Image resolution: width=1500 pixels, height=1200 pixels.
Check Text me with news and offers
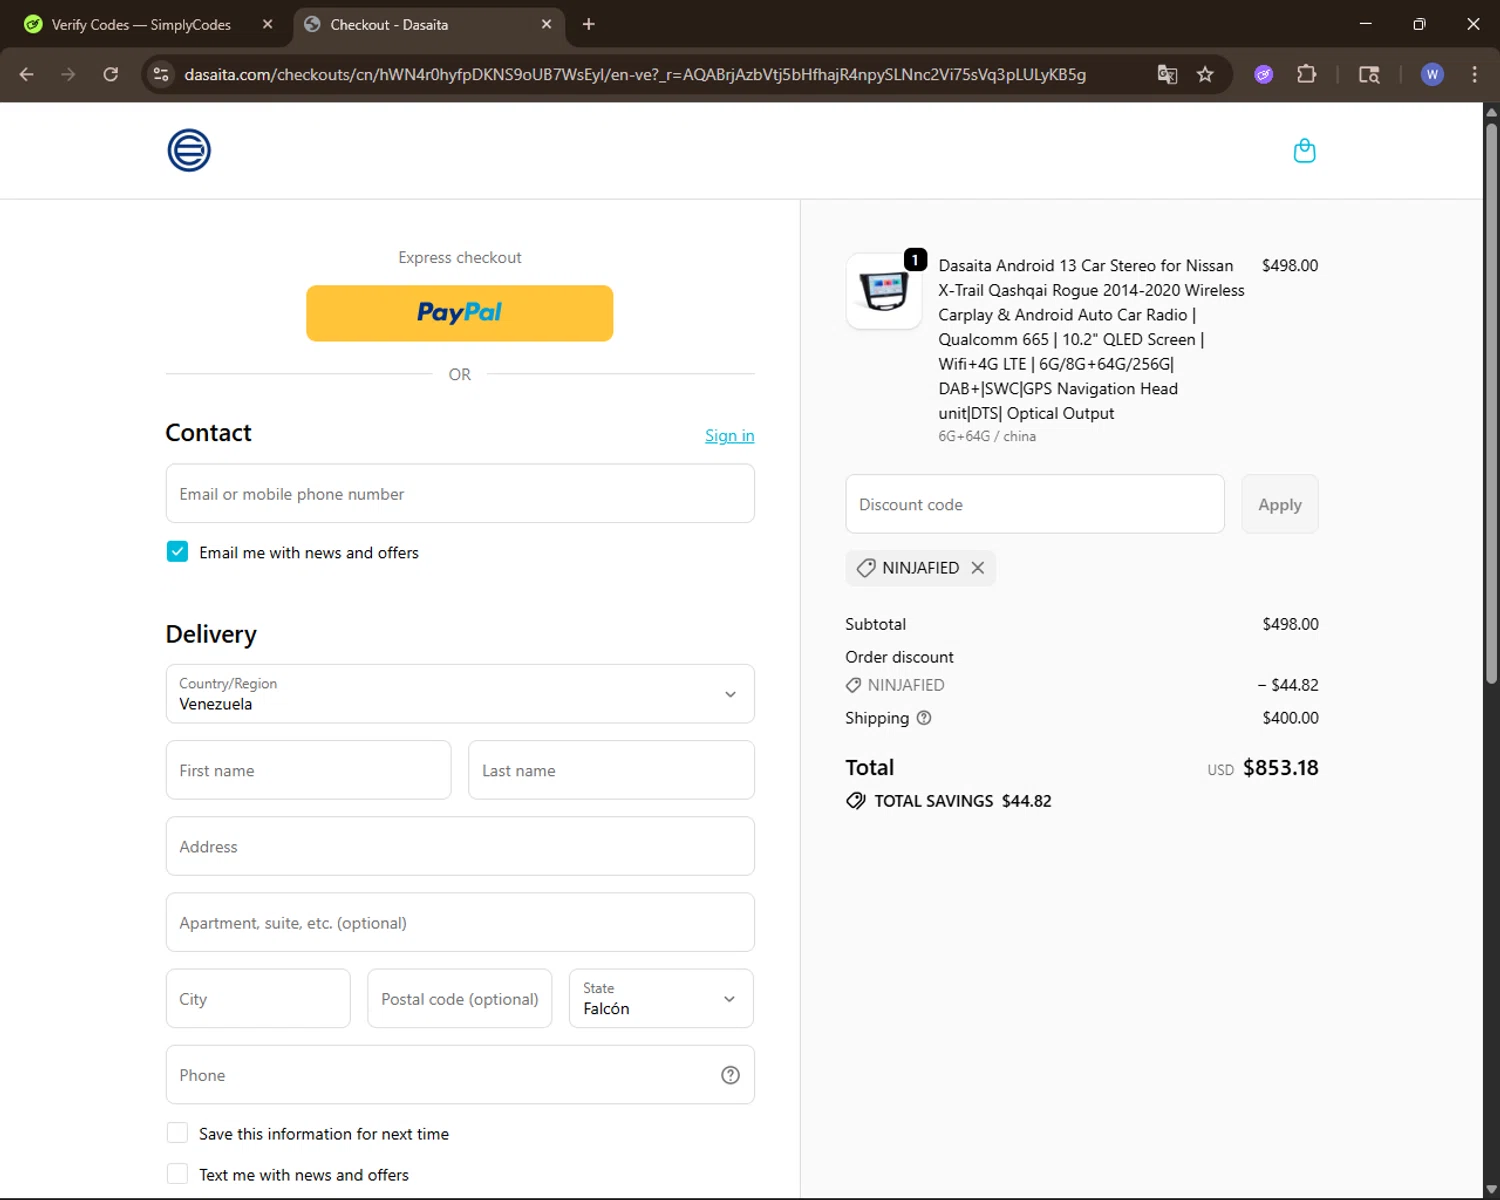click(x=177, y=1174)
